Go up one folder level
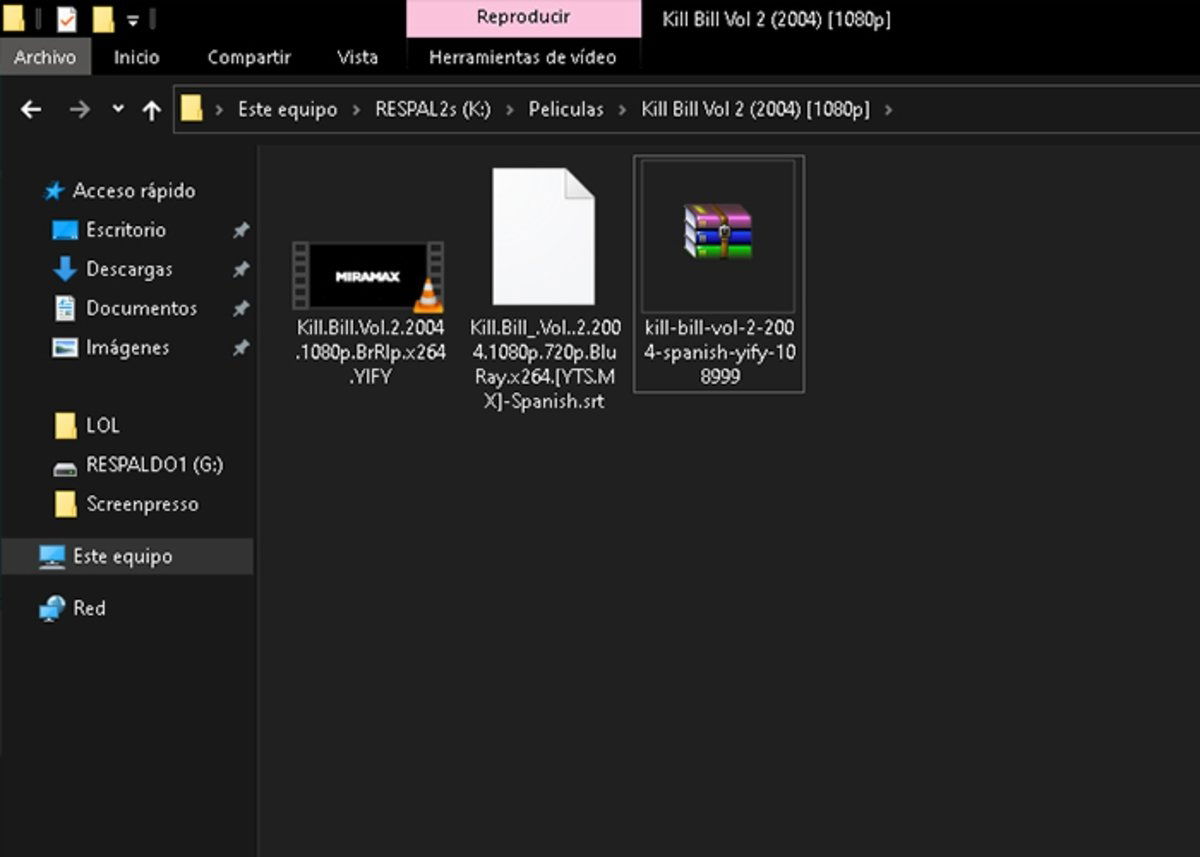Viewport: 1200px width, 857px height. pyautogui.click(x=151, y=110)
